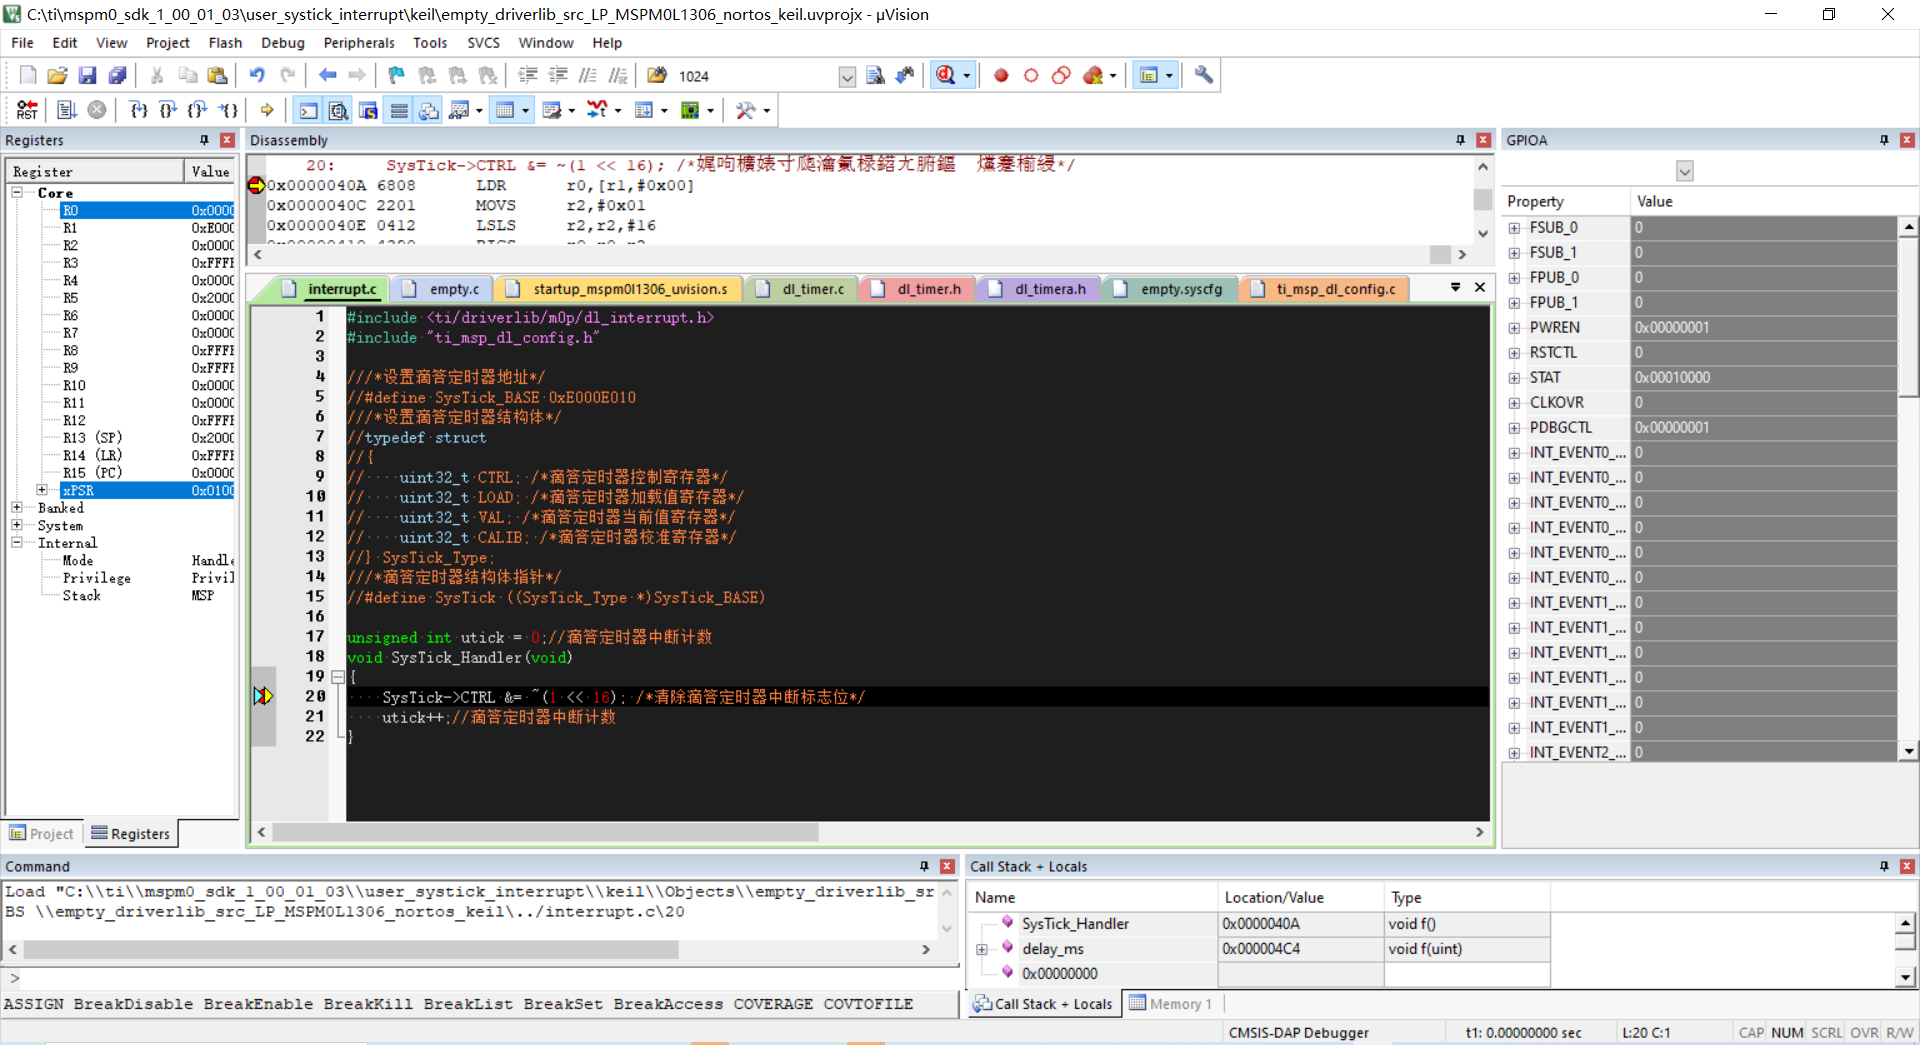Insert a breakpoint with the solid red dot
This screenshot has width=1920, height=1045.
(x=1001, y=75)
